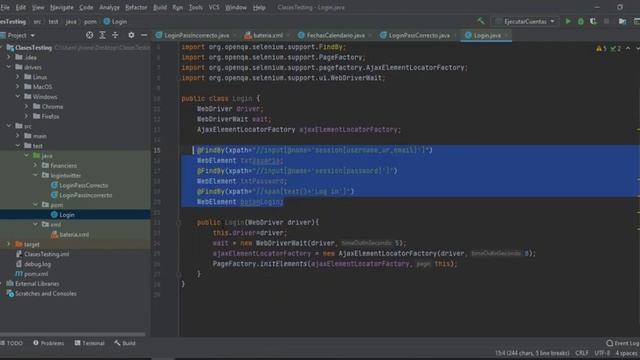Select the Login.java editor tab
Viewport: 640px width, 360px height.
coord(487,36)
